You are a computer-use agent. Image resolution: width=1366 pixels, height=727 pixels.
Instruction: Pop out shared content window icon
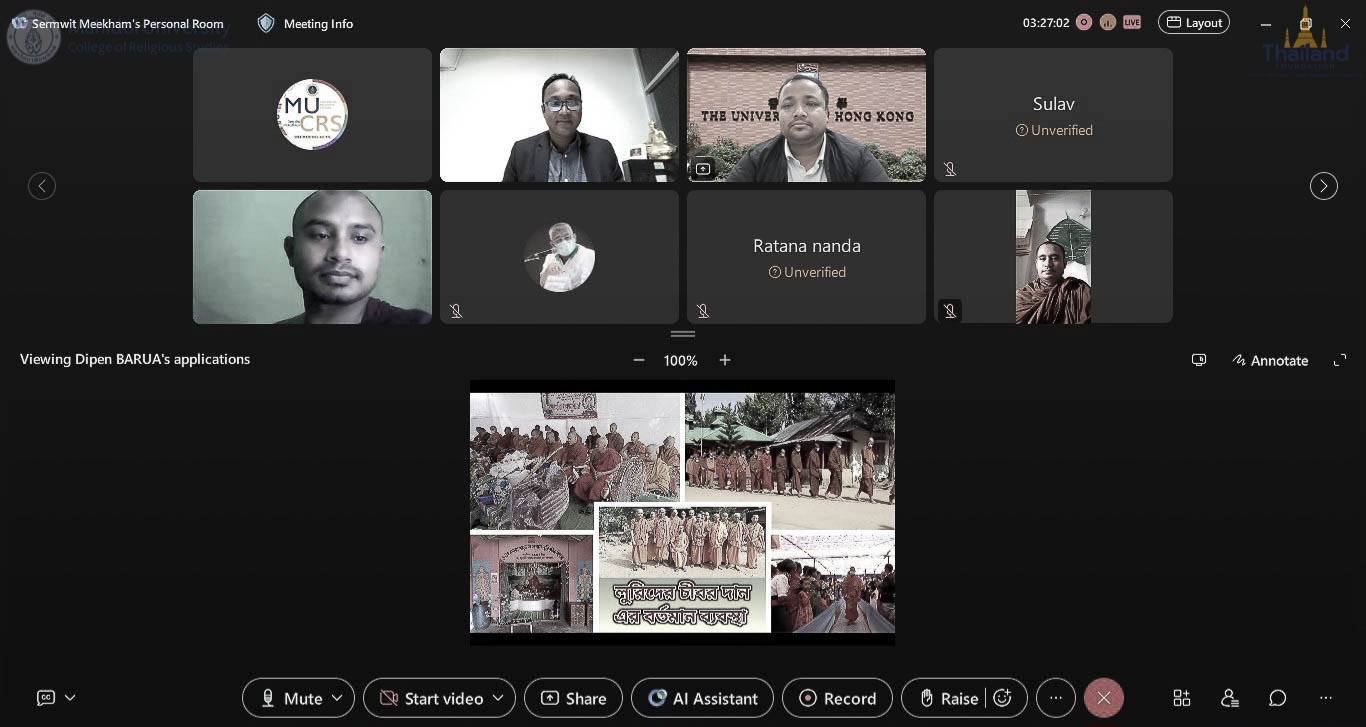click(x=1199, y=360)
